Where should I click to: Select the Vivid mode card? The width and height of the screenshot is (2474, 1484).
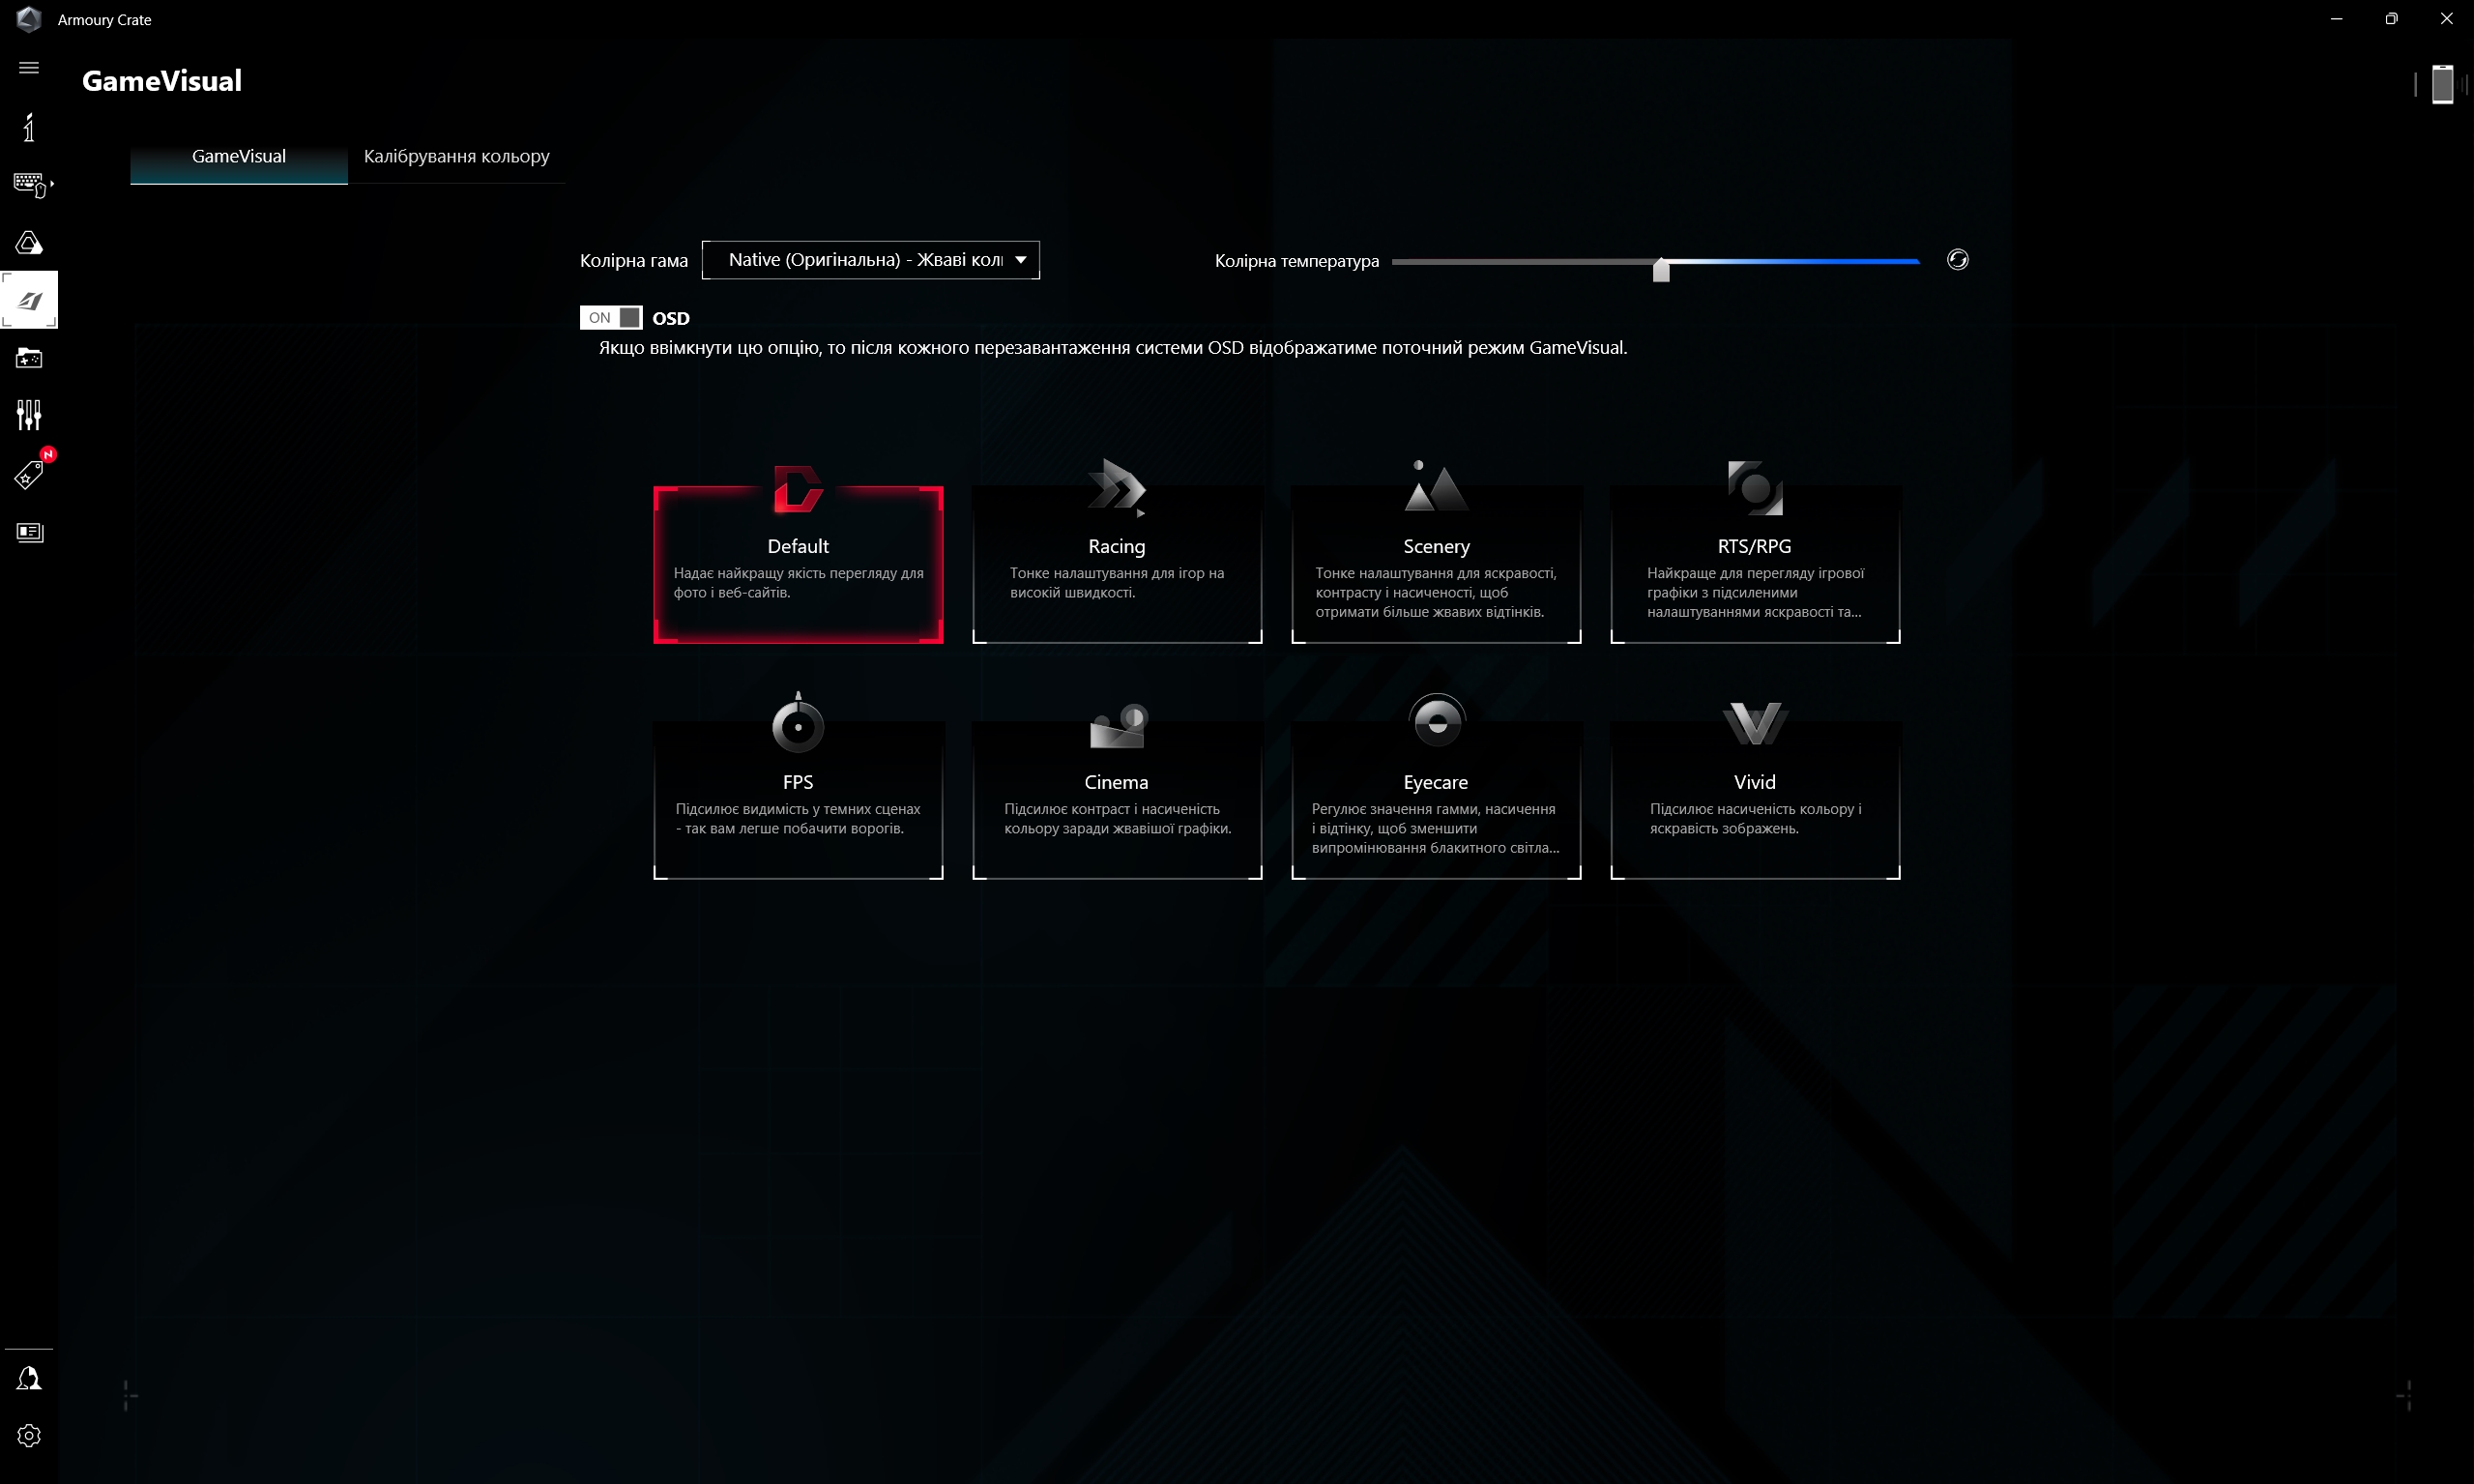coord(1754,800)
